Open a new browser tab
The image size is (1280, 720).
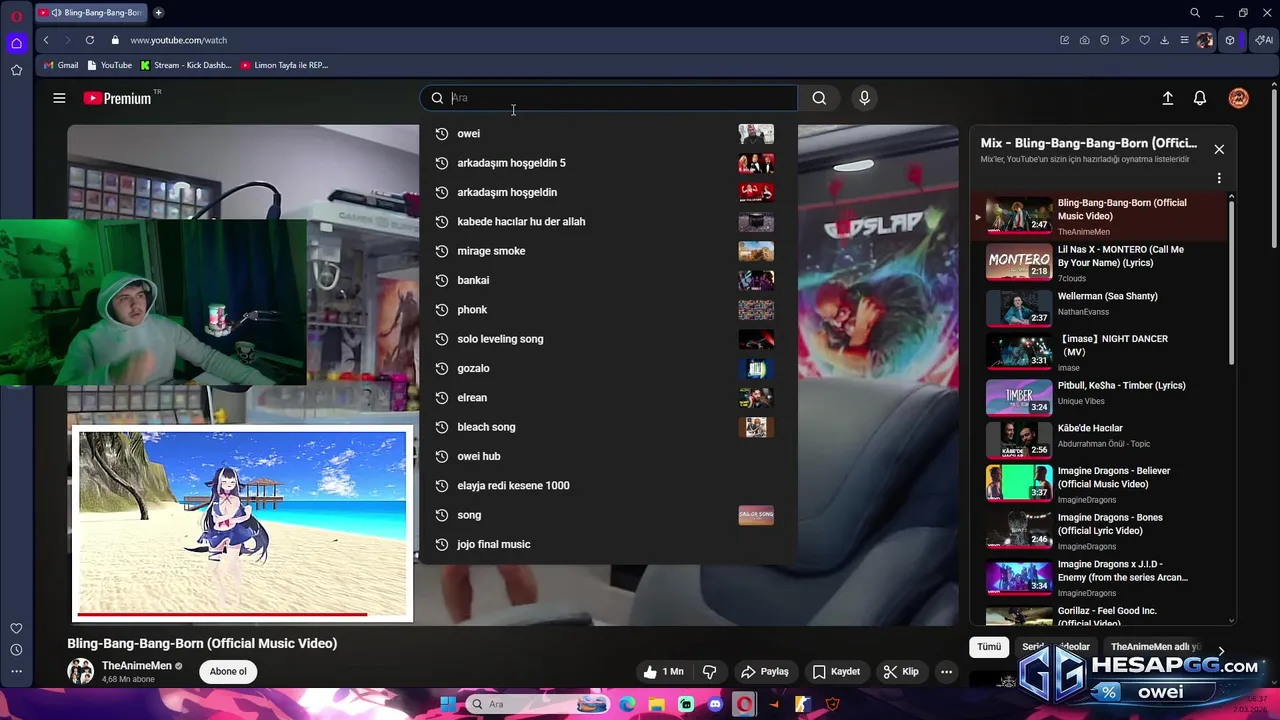click(x=158, y=13)
